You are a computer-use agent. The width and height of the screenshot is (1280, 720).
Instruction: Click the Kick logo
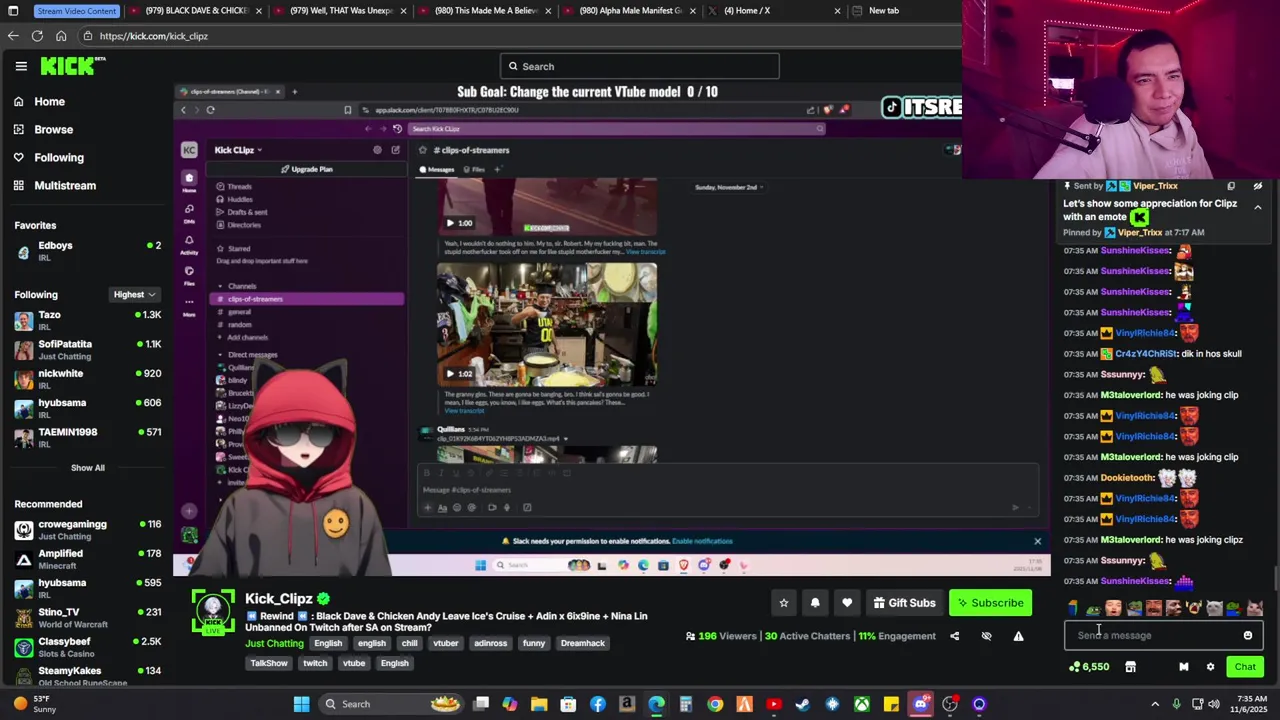(72, 66)
